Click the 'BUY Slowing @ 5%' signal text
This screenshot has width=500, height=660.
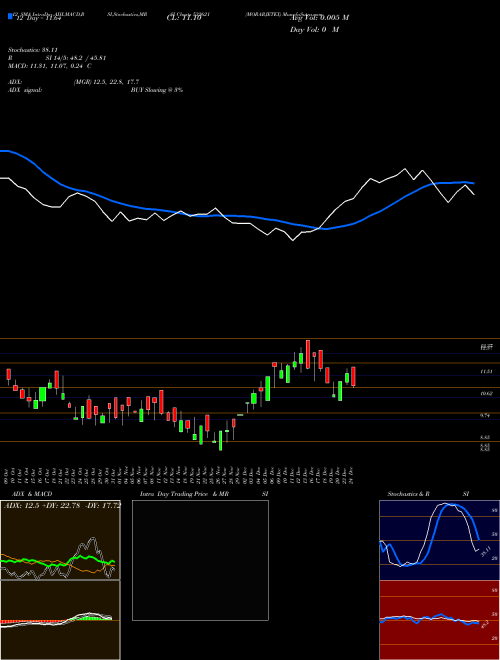coord(157,90)
